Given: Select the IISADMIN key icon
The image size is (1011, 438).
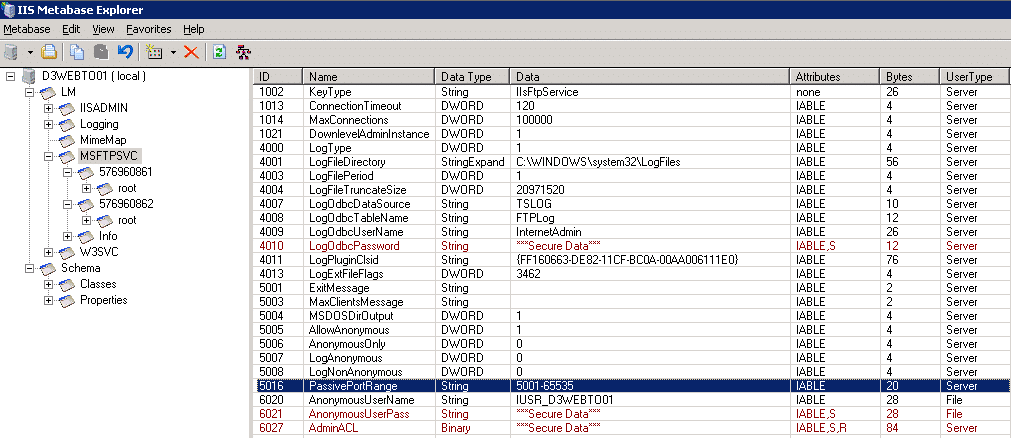Looking at the screenshot, I should (x=67, y=108).
